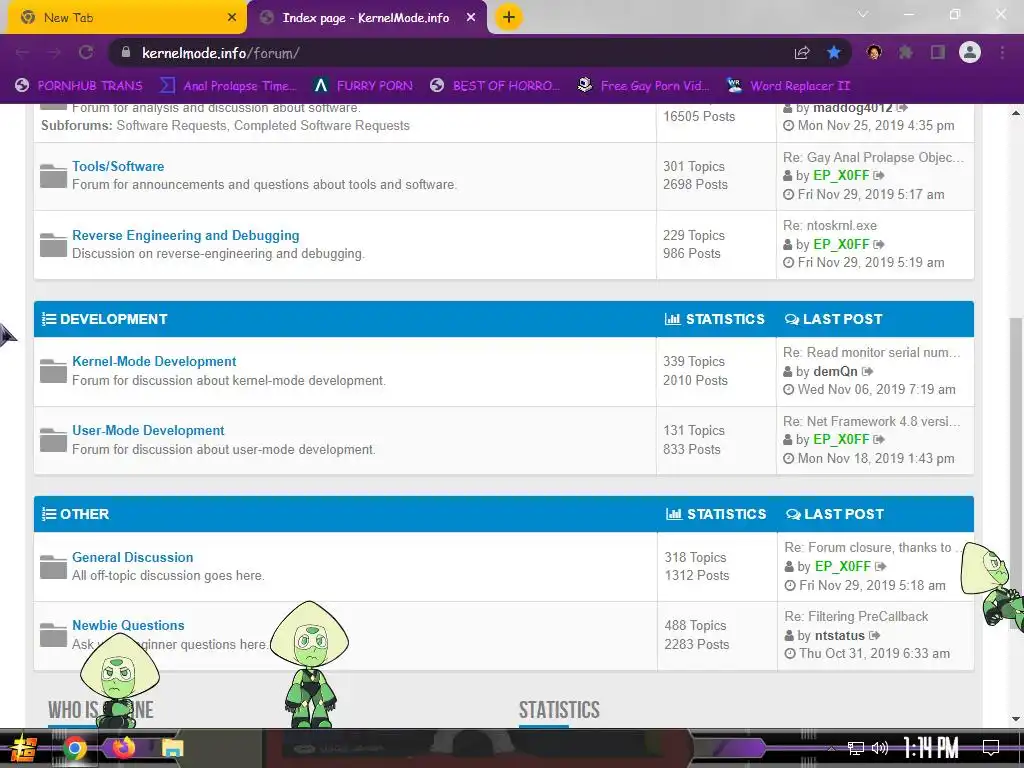Open the Kernel-Mode Development forum
1024x768 pixels.
pos(154,361)
